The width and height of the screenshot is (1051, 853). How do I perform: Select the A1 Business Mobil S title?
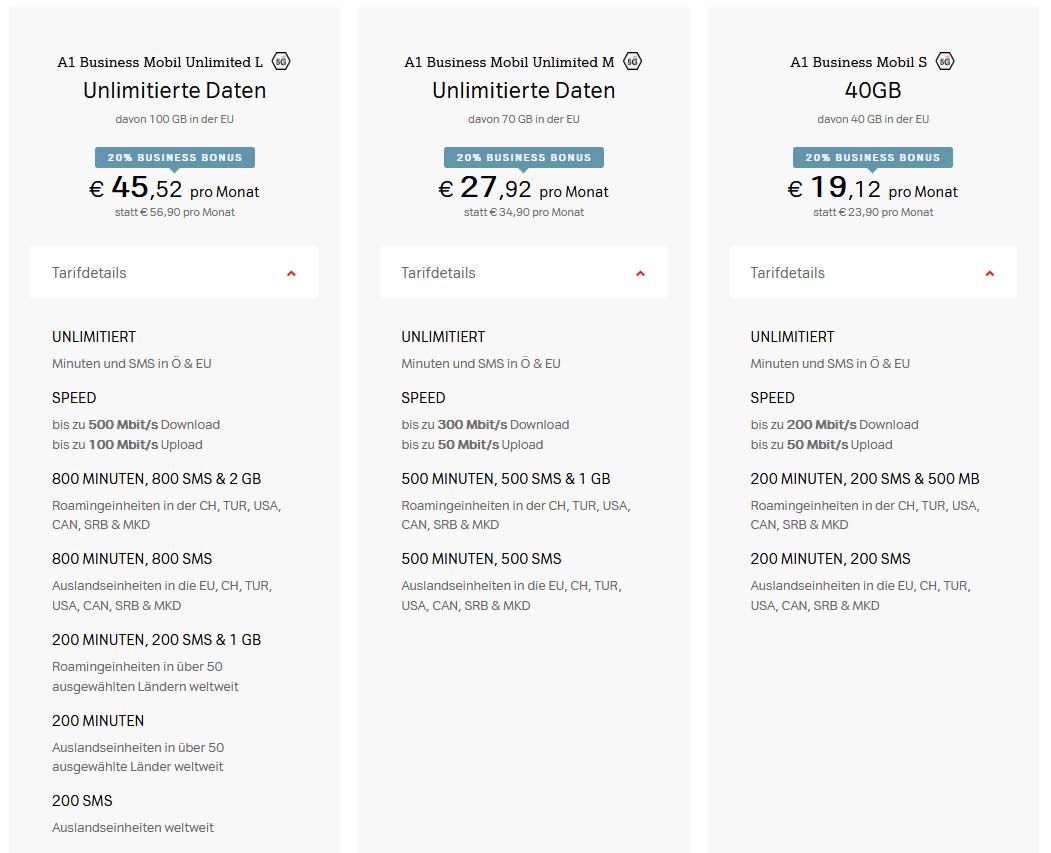point(858,62)
